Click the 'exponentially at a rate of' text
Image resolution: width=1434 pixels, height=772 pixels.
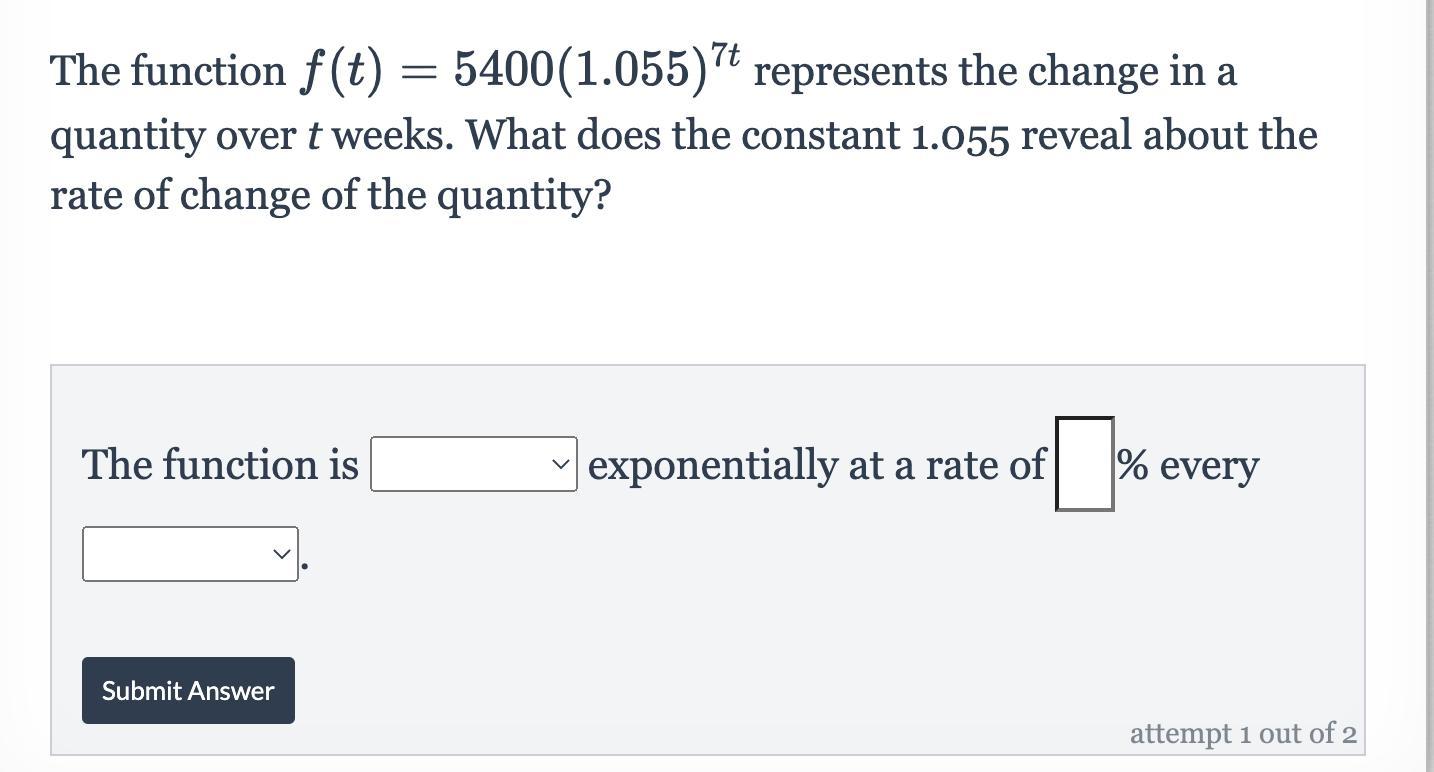pyautogui.click(x=815, y=465)
